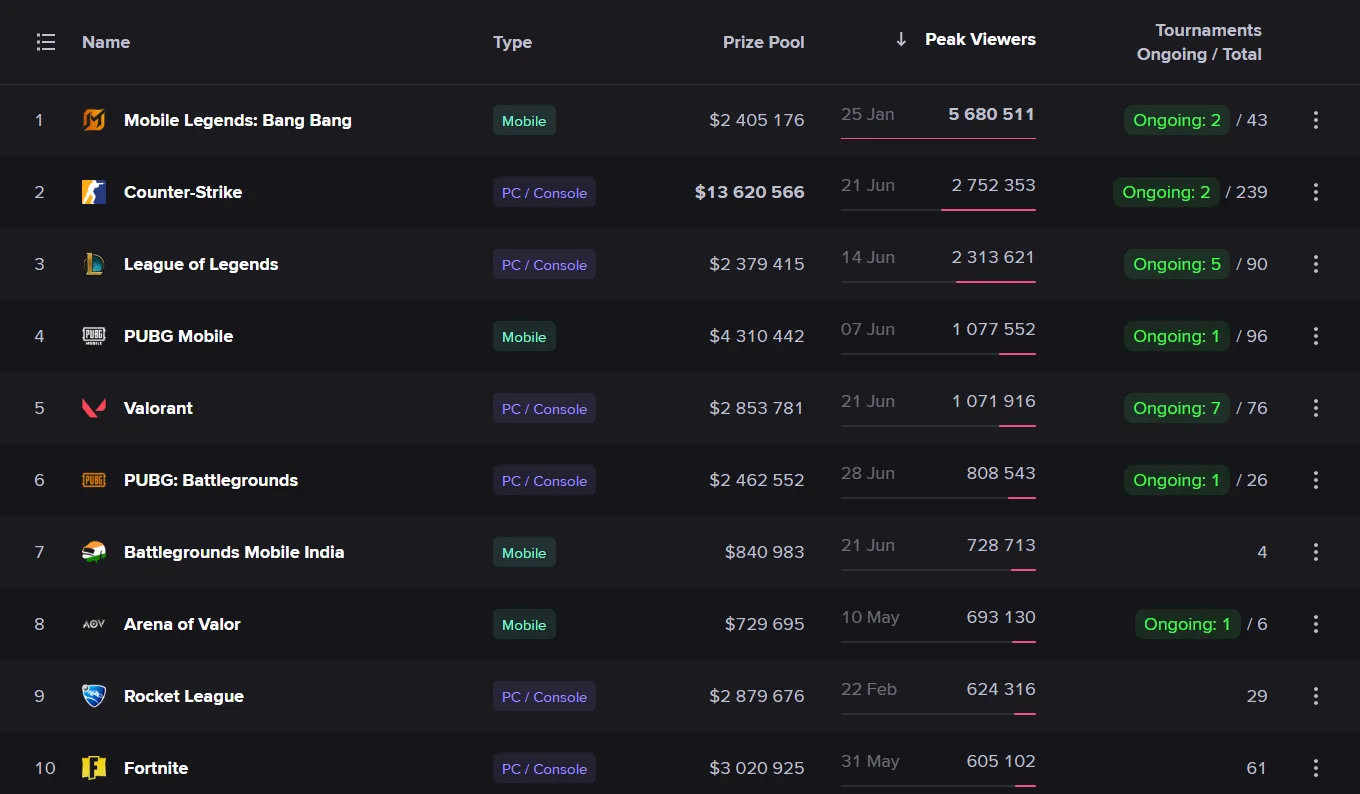This screenshot has width=1360, height=794.
Task: Sort table by Prize Pool column
Action: click(x=764, y=42)
